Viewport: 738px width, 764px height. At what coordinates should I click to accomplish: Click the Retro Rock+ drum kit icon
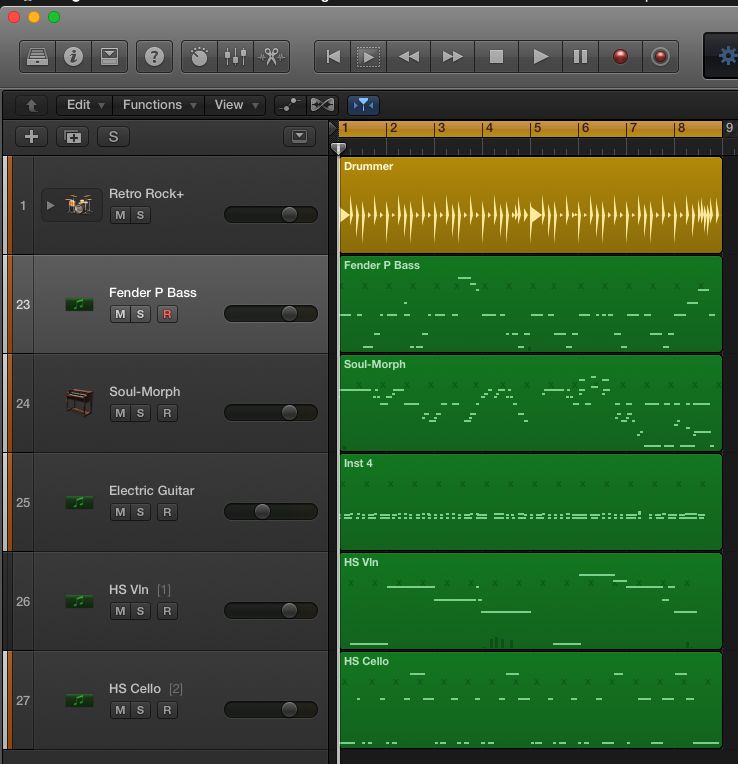pos(79,205)
